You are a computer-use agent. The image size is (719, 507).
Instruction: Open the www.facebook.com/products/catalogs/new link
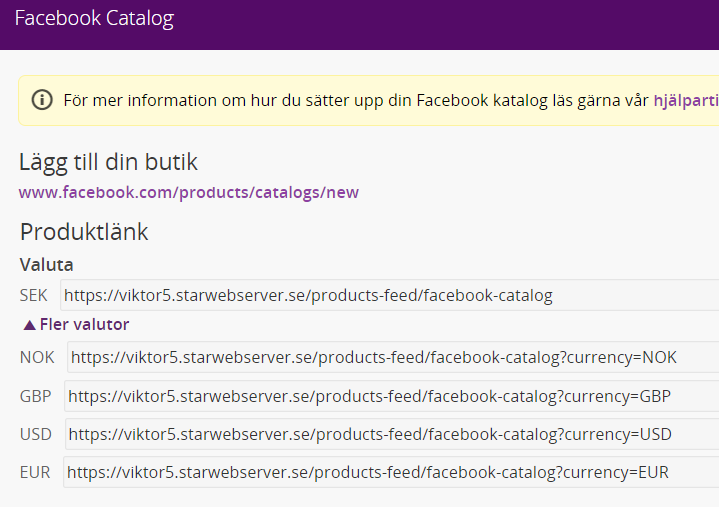(x=188, y=192)
